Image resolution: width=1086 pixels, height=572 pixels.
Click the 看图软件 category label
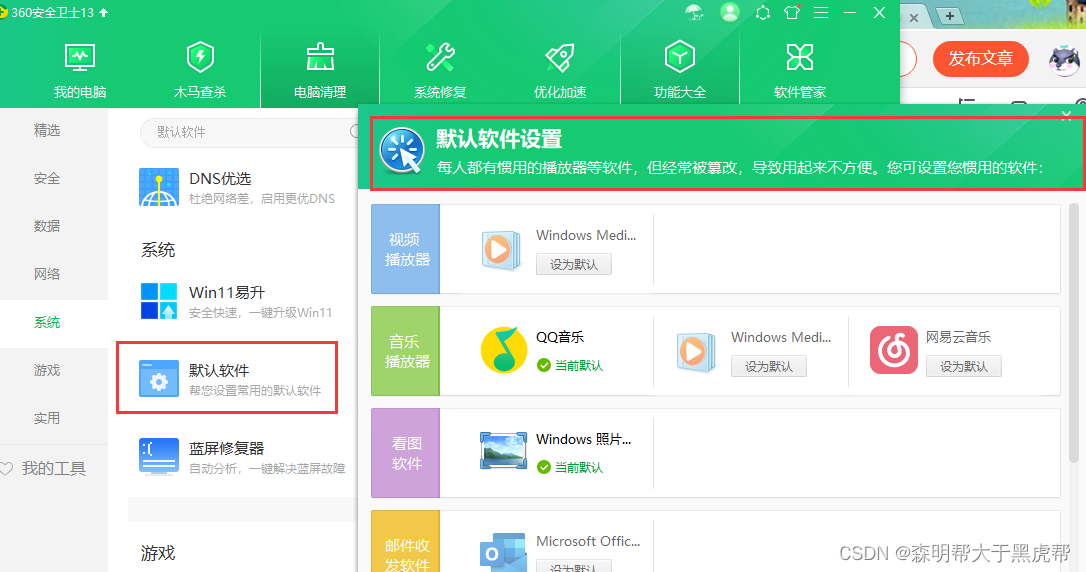(407, 453)
